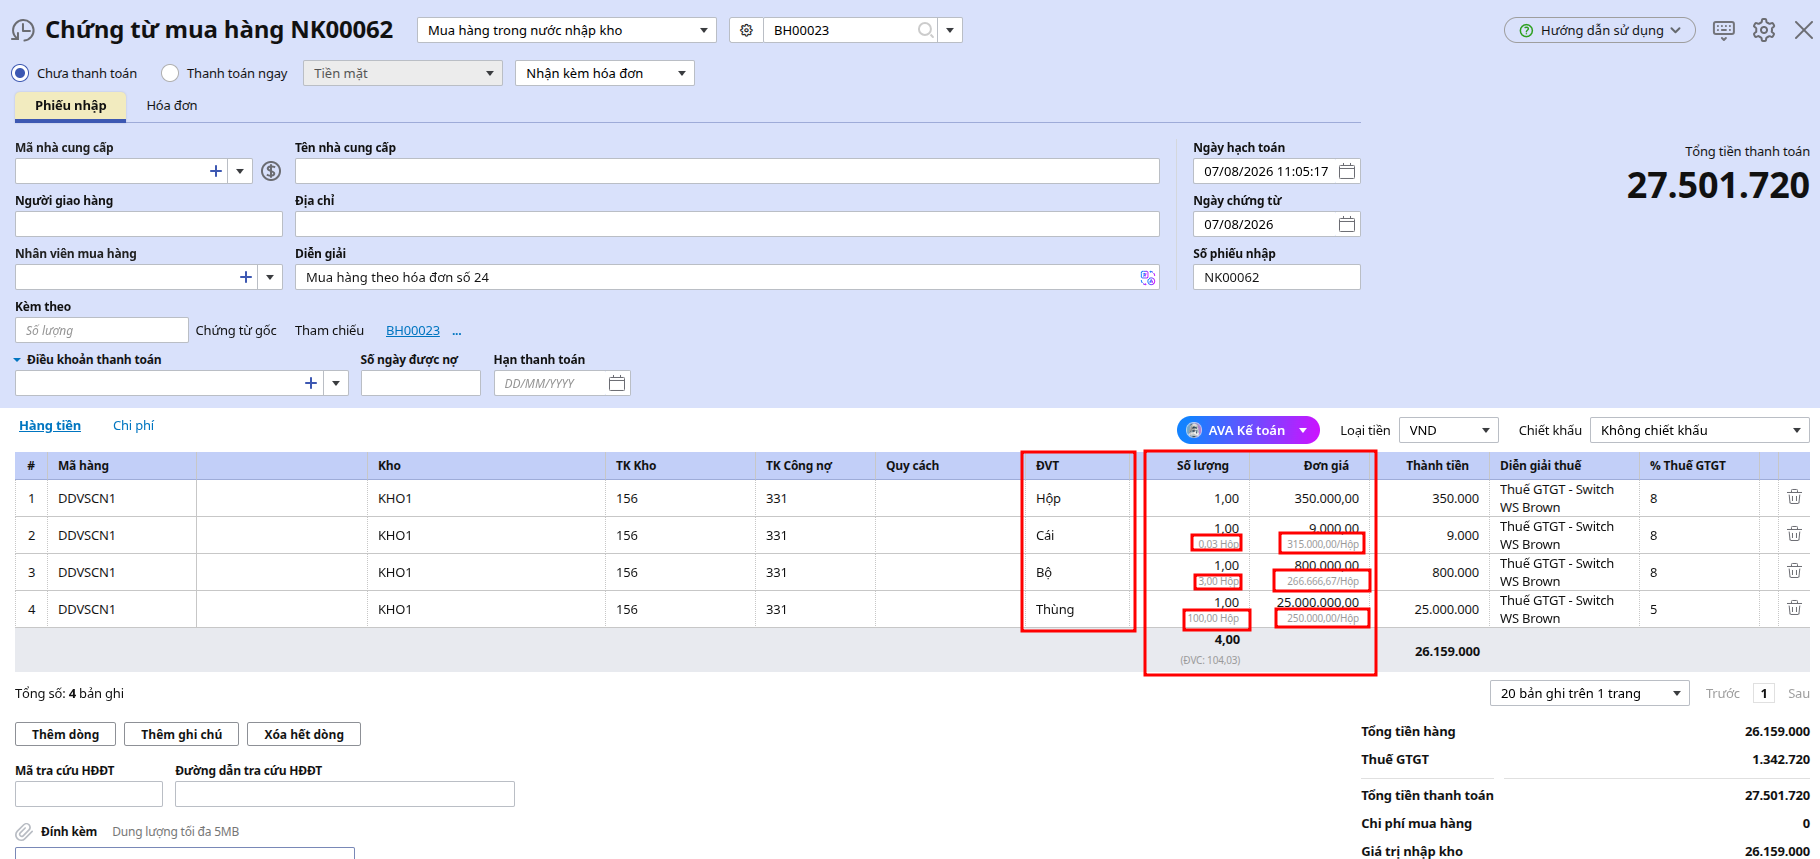Click the paperclip Đính kèm icon
This screenshot has height=859, width=1820.
(x=24, y=832)
